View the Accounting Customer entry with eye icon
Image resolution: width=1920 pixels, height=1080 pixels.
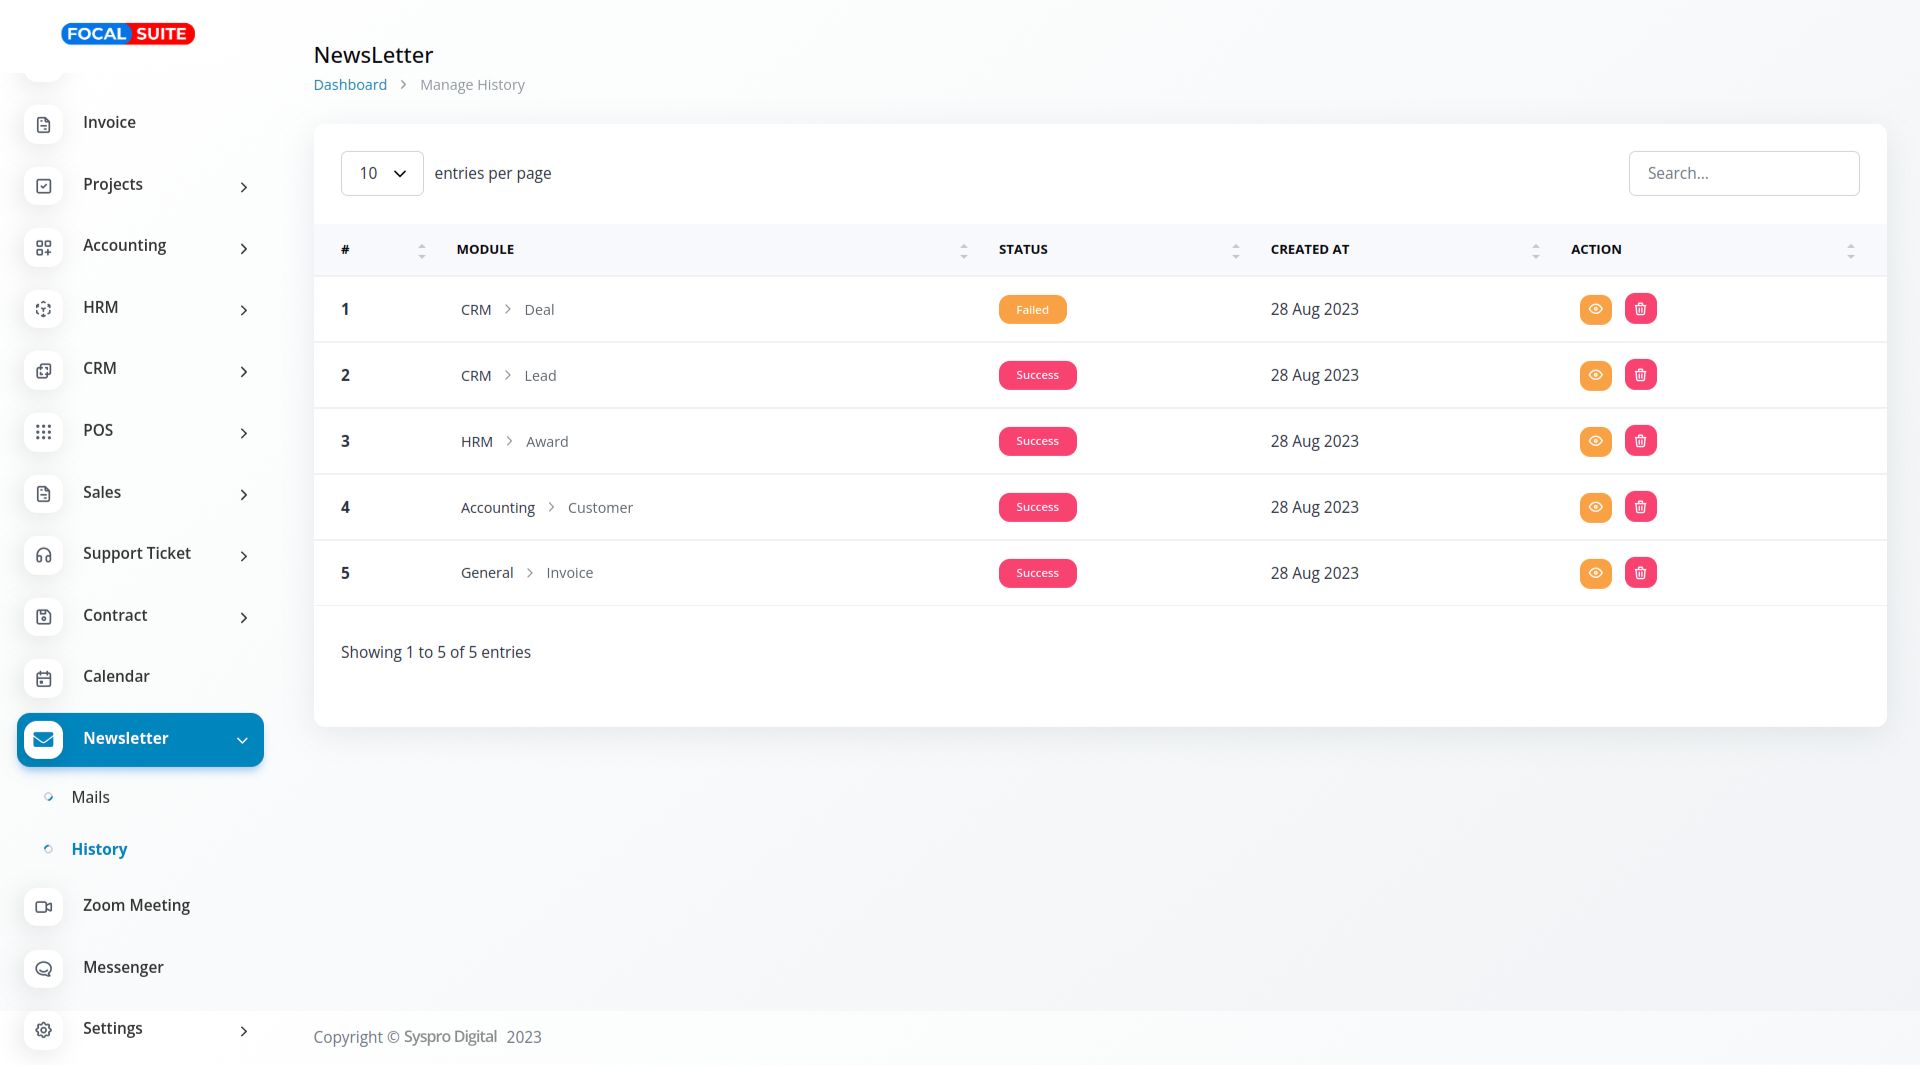tap(1595, 507)
